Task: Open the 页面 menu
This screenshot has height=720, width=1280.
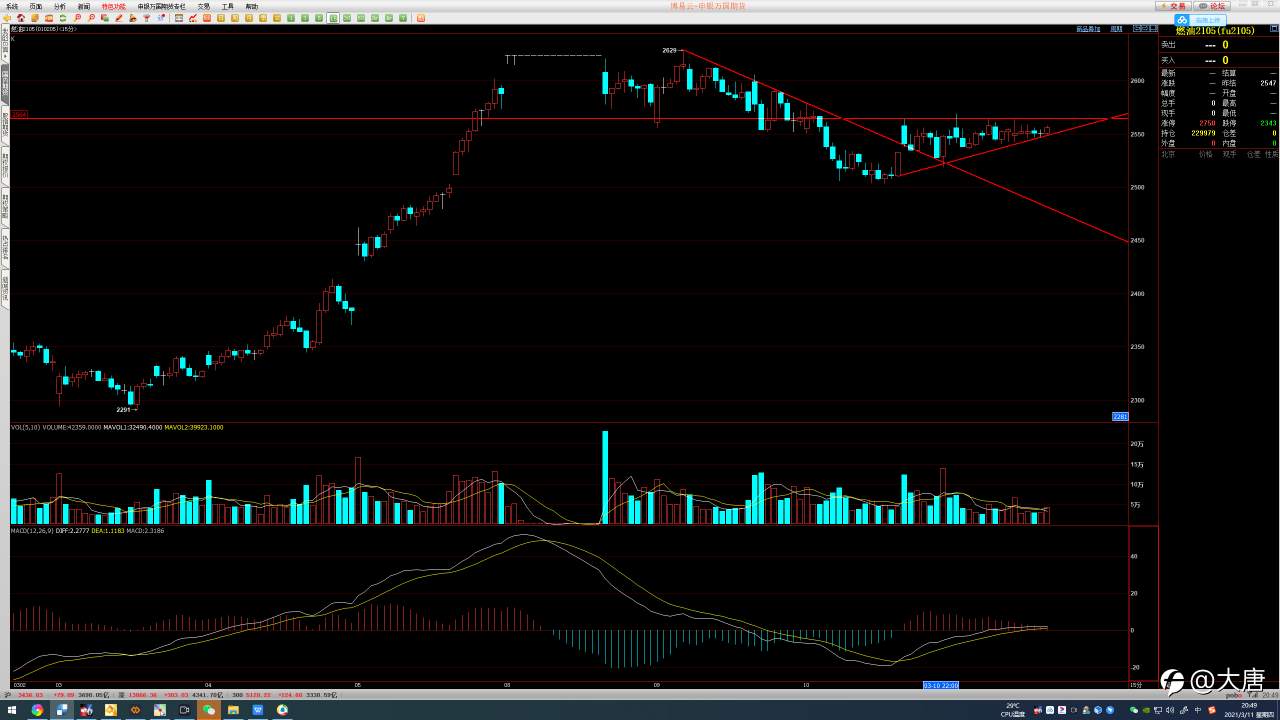Action: (x=36, y=6)
